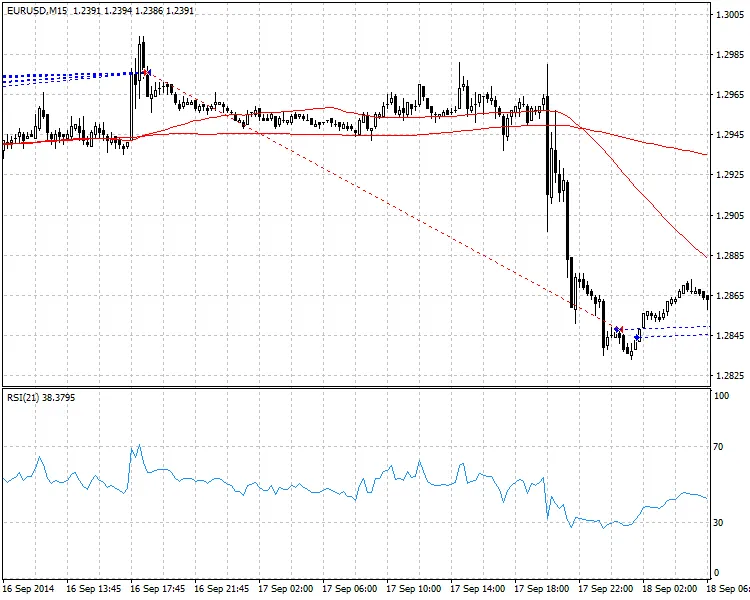750x600 pixels.
Task: Click the 1.2945 price axis label
Action: tap(727, 135)
